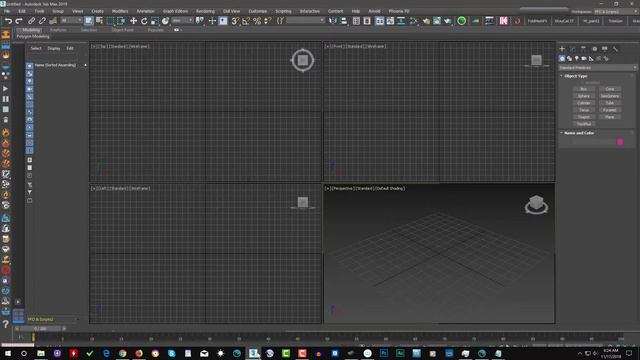The image size is (640, 360).
Task: Open the Workspaces dropdown
Action: point(615,11)
